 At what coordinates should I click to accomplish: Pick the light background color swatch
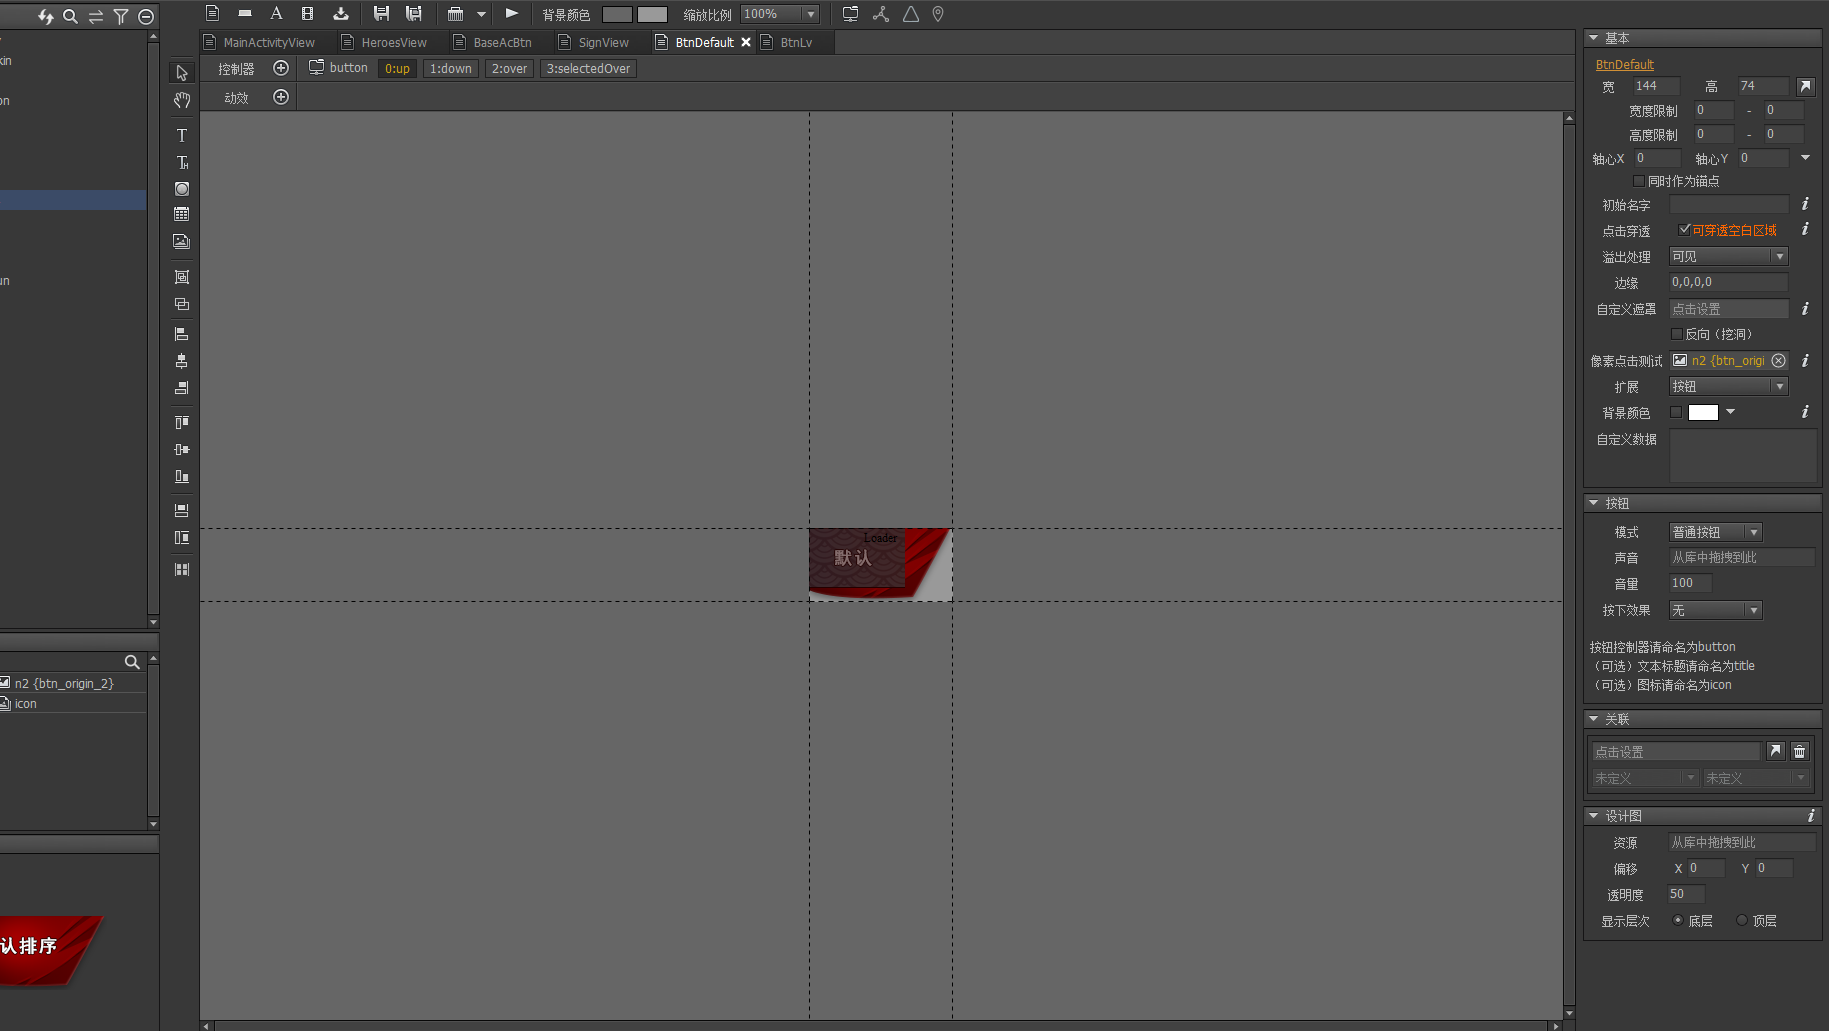click(x=652, y=14)
